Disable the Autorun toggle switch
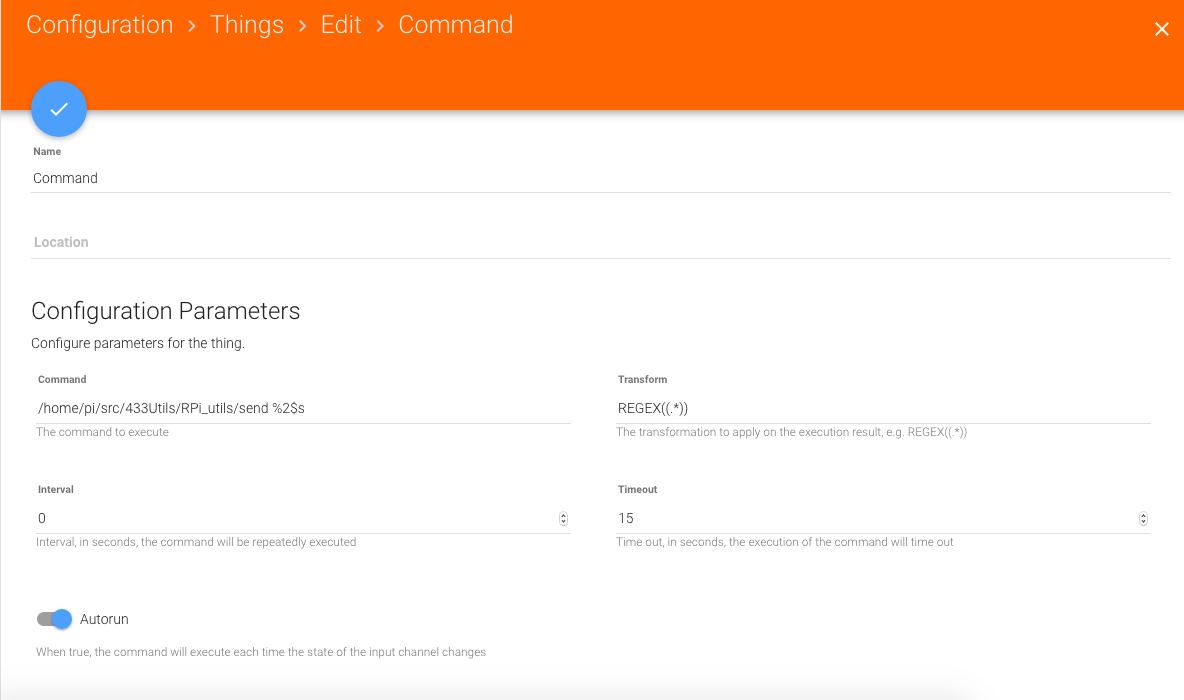Screen dimensions: 1184x700 tap(55, 619)
